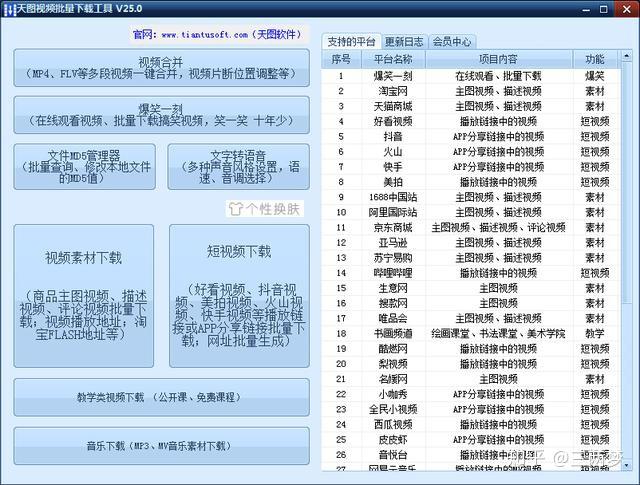The image size is (640, 485).
Task: Select the 书画频道 row
Action: (x=471, y=333)
